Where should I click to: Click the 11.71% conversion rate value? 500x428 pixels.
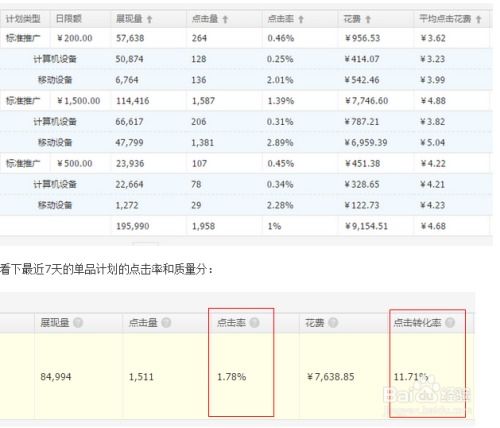coord(411,377)
